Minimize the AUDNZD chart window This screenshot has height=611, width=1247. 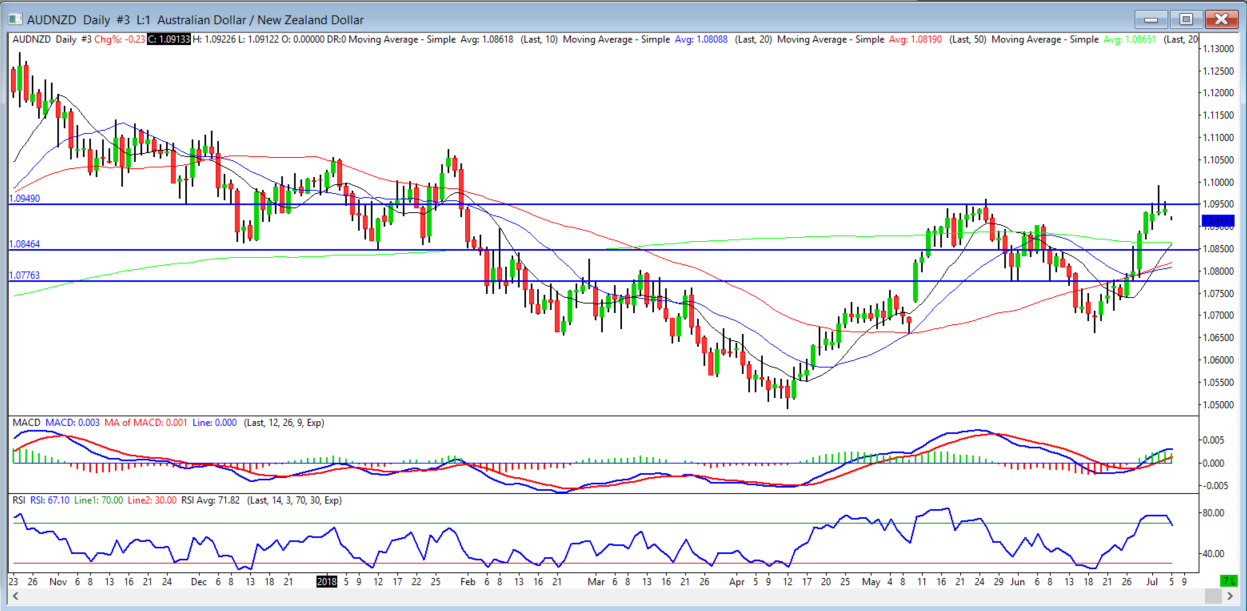[1152, 18]
